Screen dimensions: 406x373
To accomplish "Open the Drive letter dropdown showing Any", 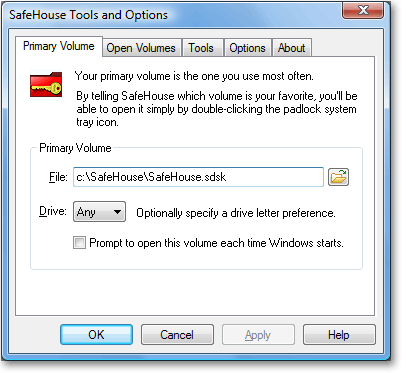I will coord(99,212).
